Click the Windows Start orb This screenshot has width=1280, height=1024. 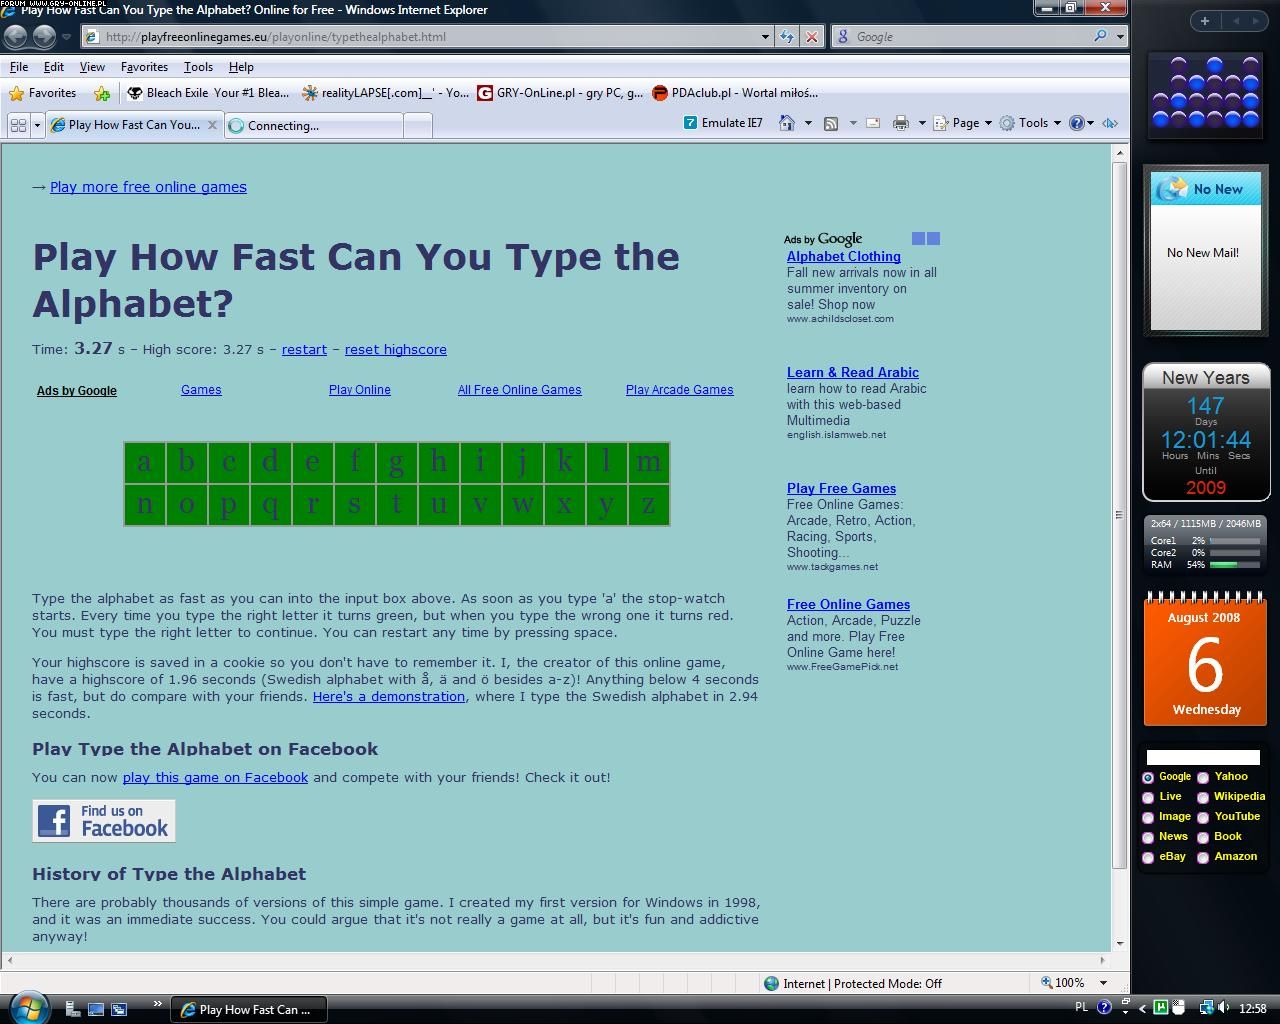pyautogui.click(x=27, y=1006)
